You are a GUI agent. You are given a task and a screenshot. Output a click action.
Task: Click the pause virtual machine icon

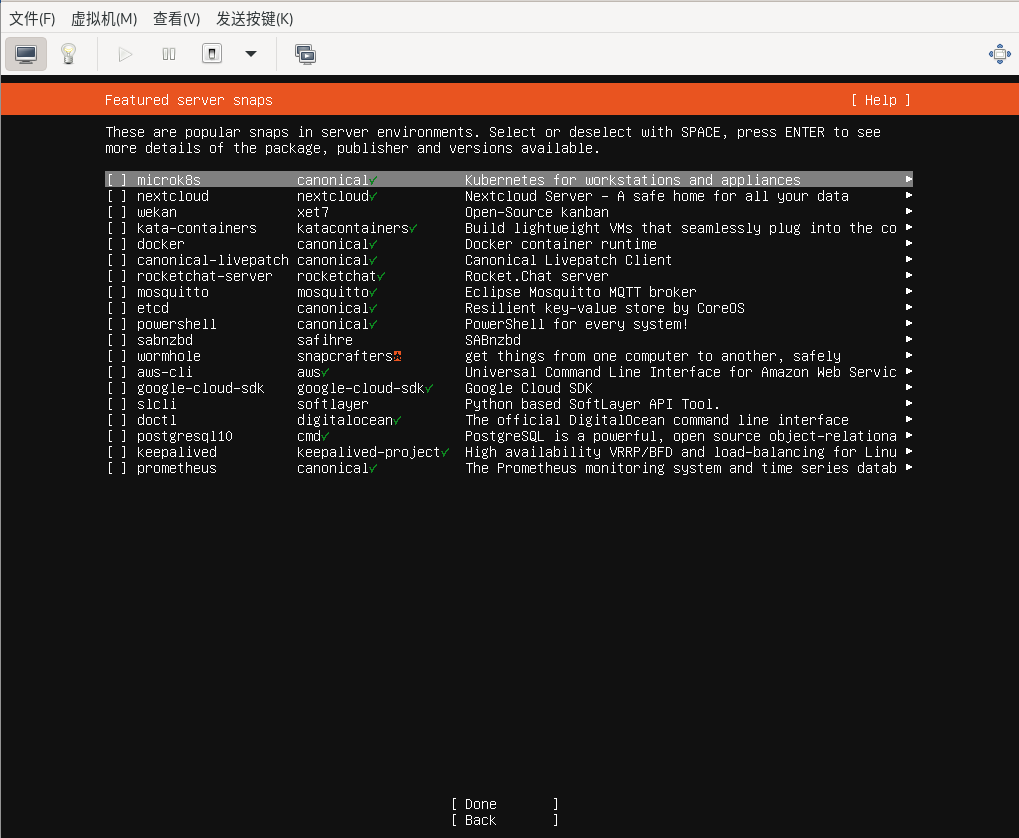tap(169, 54)
